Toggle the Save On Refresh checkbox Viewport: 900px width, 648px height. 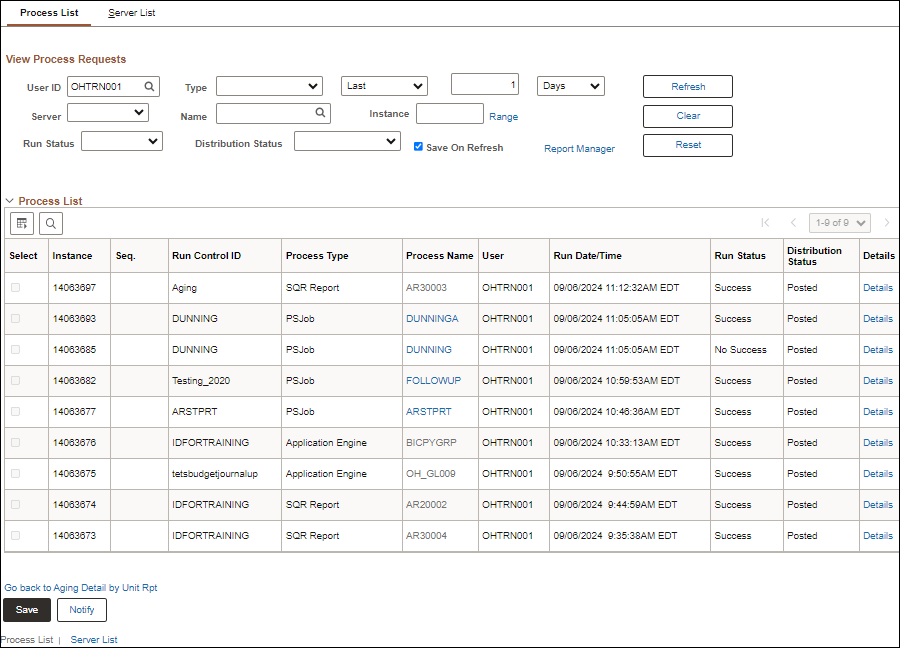[x=418, y=146]
